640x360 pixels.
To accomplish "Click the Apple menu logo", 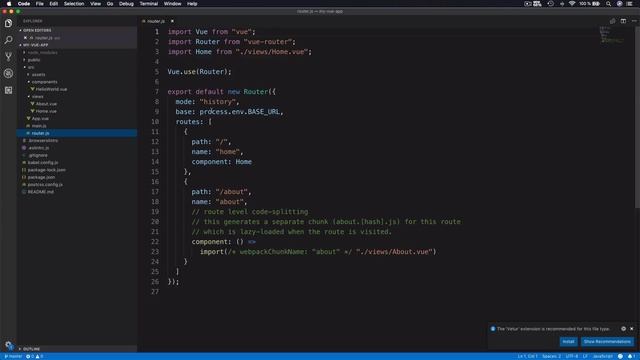I will (9, 4).
